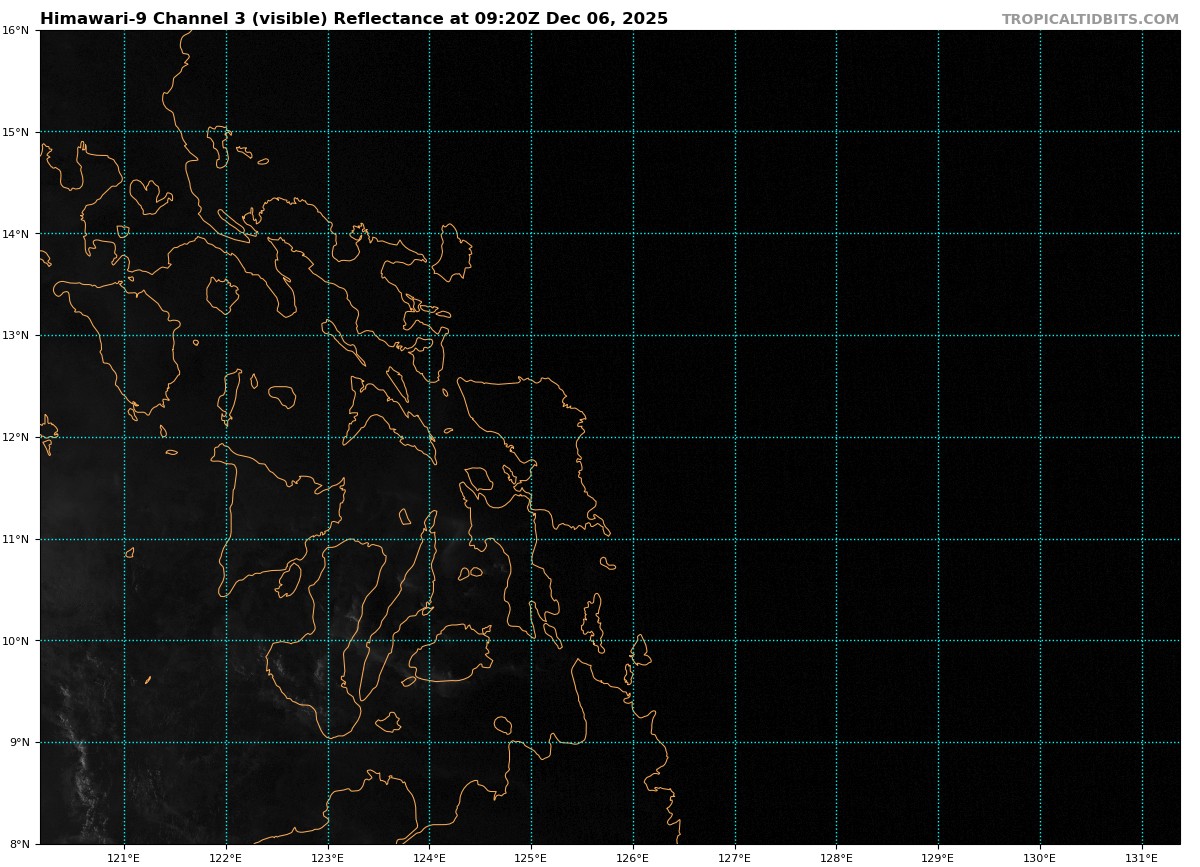The height and width of the screenshot is (867, 1200).
Task: Click the 131°E longitude axis label
Action: coord(1142,858)
